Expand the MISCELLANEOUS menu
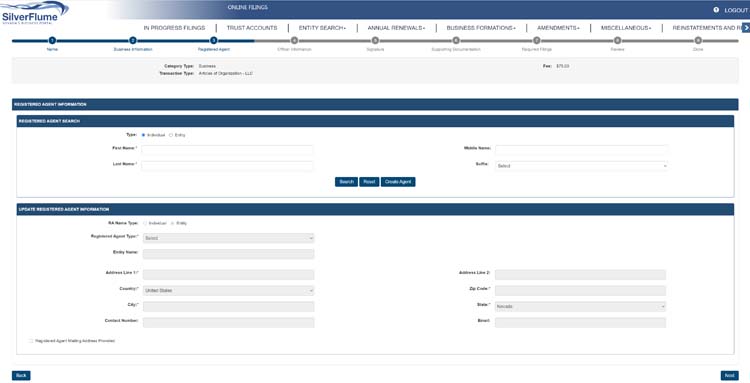Viewport: 750px width, 383px height. (626, 28)
